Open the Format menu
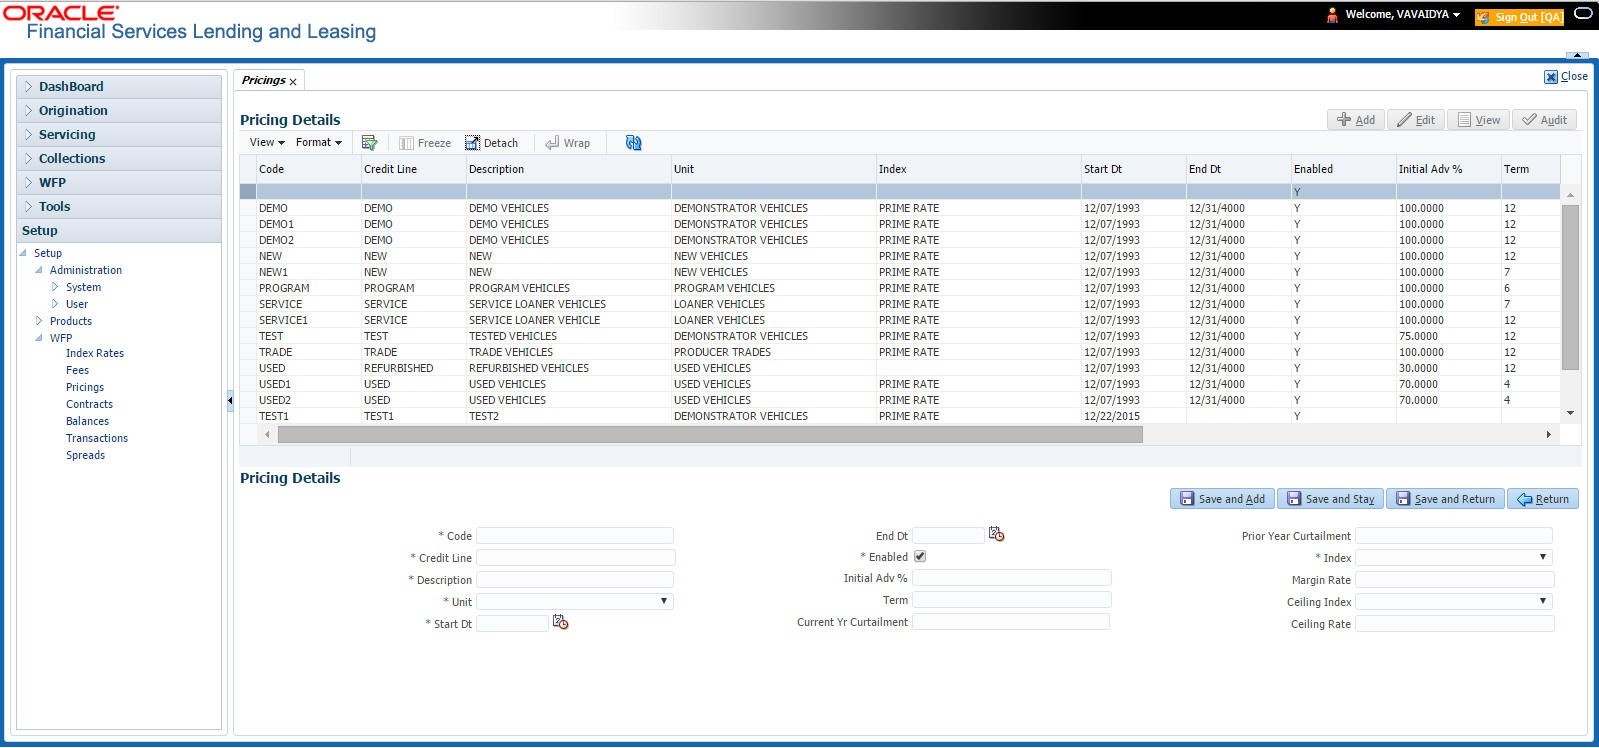The height and width of the screenshot is (748, 1599). click(x=319, y=143)
